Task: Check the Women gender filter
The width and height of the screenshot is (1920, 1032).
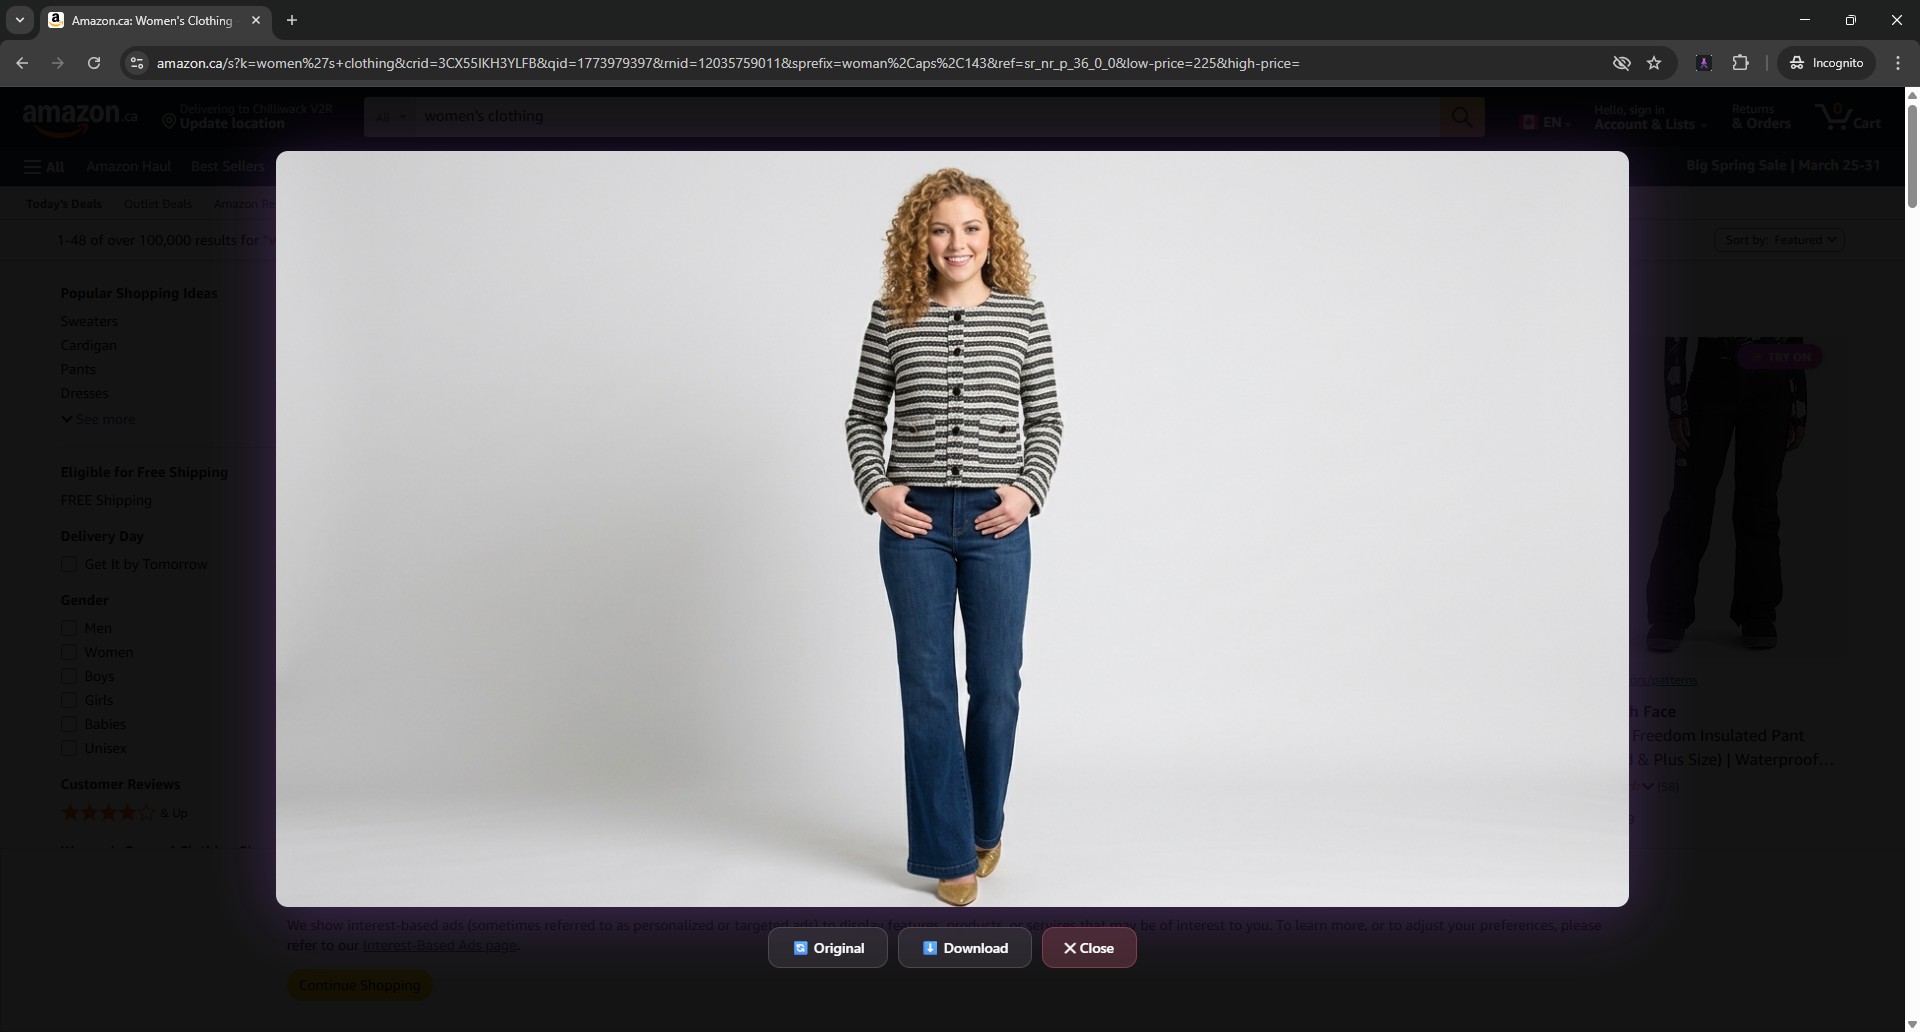Action: (69, 652)
